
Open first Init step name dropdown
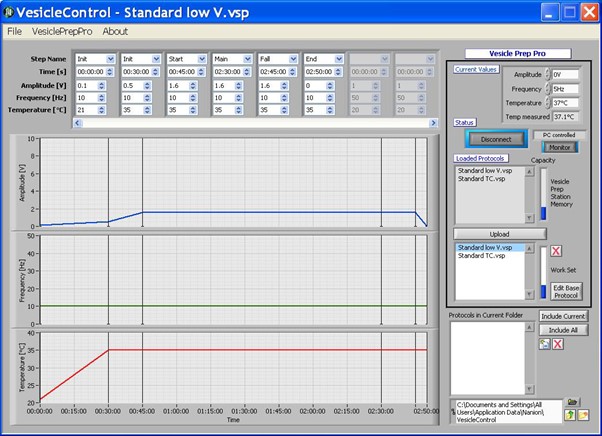pyautogui.click(x=111, y=59)
